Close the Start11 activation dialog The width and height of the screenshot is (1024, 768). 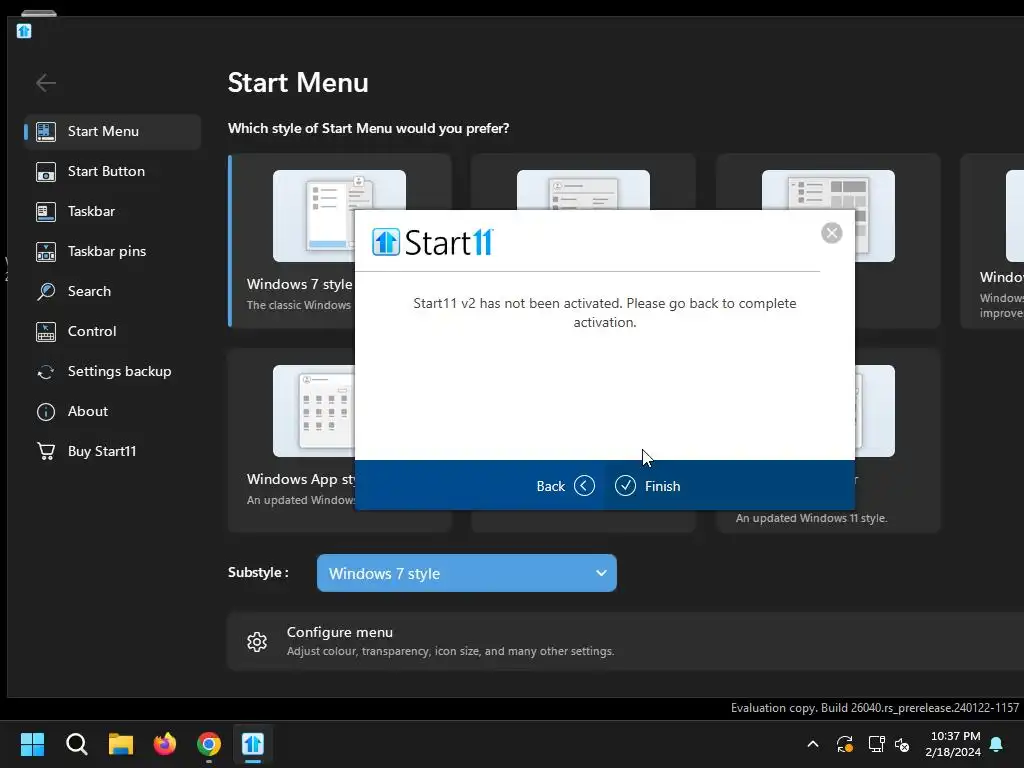[x=831, y=233]
